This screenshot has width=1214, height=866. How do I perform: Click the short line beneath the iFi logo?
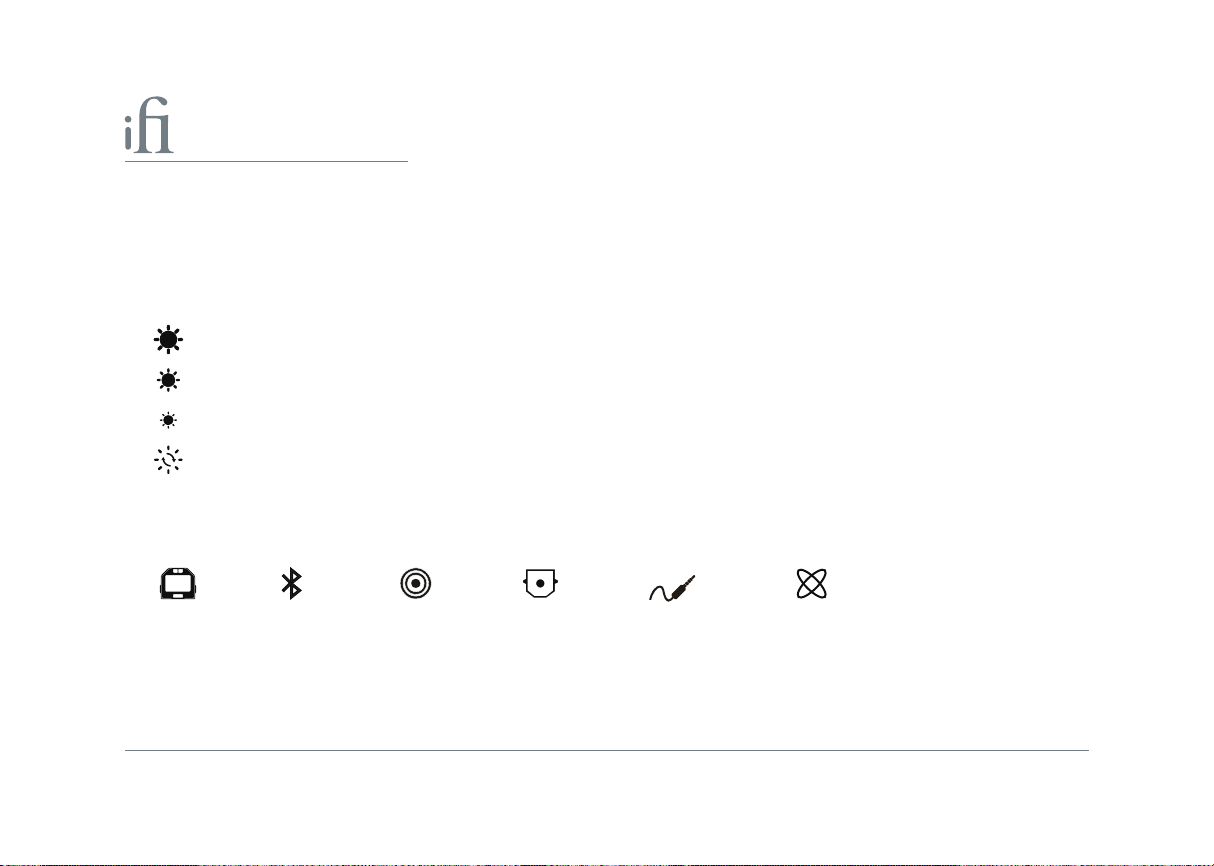click(x=266, y=161)
